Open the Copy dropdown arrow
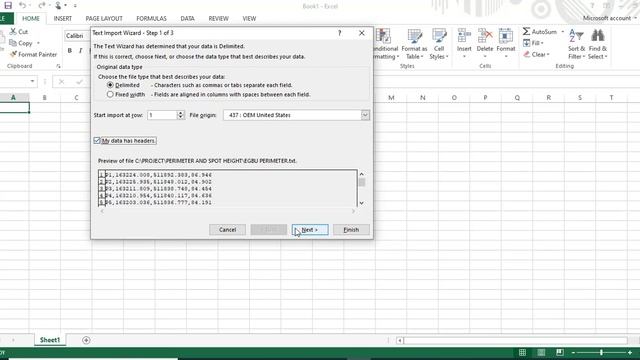 [x=38, y=43]
